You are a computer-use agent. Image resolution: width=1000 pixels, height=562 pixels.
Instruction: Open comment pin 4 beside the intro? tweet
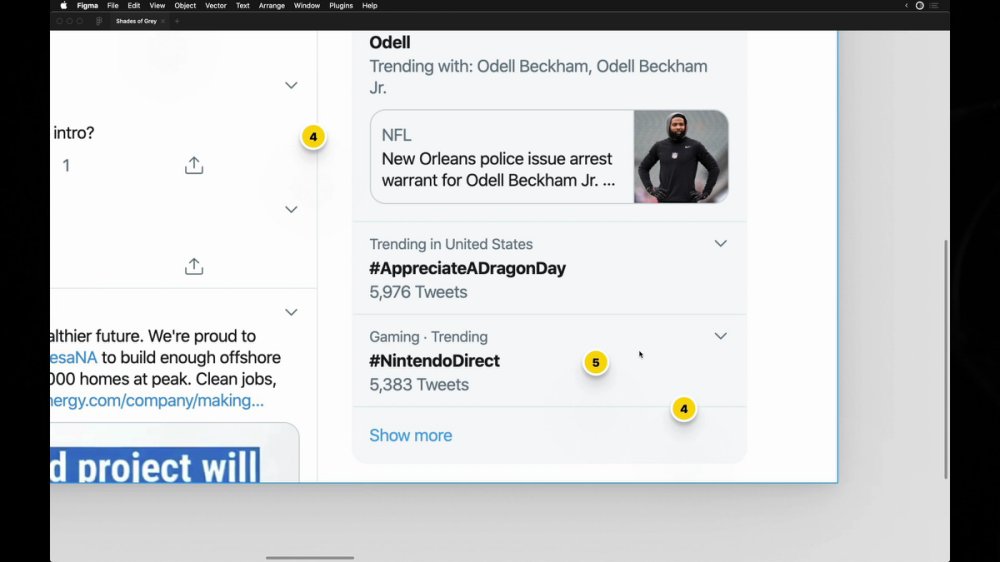click(x=313, y=137)
